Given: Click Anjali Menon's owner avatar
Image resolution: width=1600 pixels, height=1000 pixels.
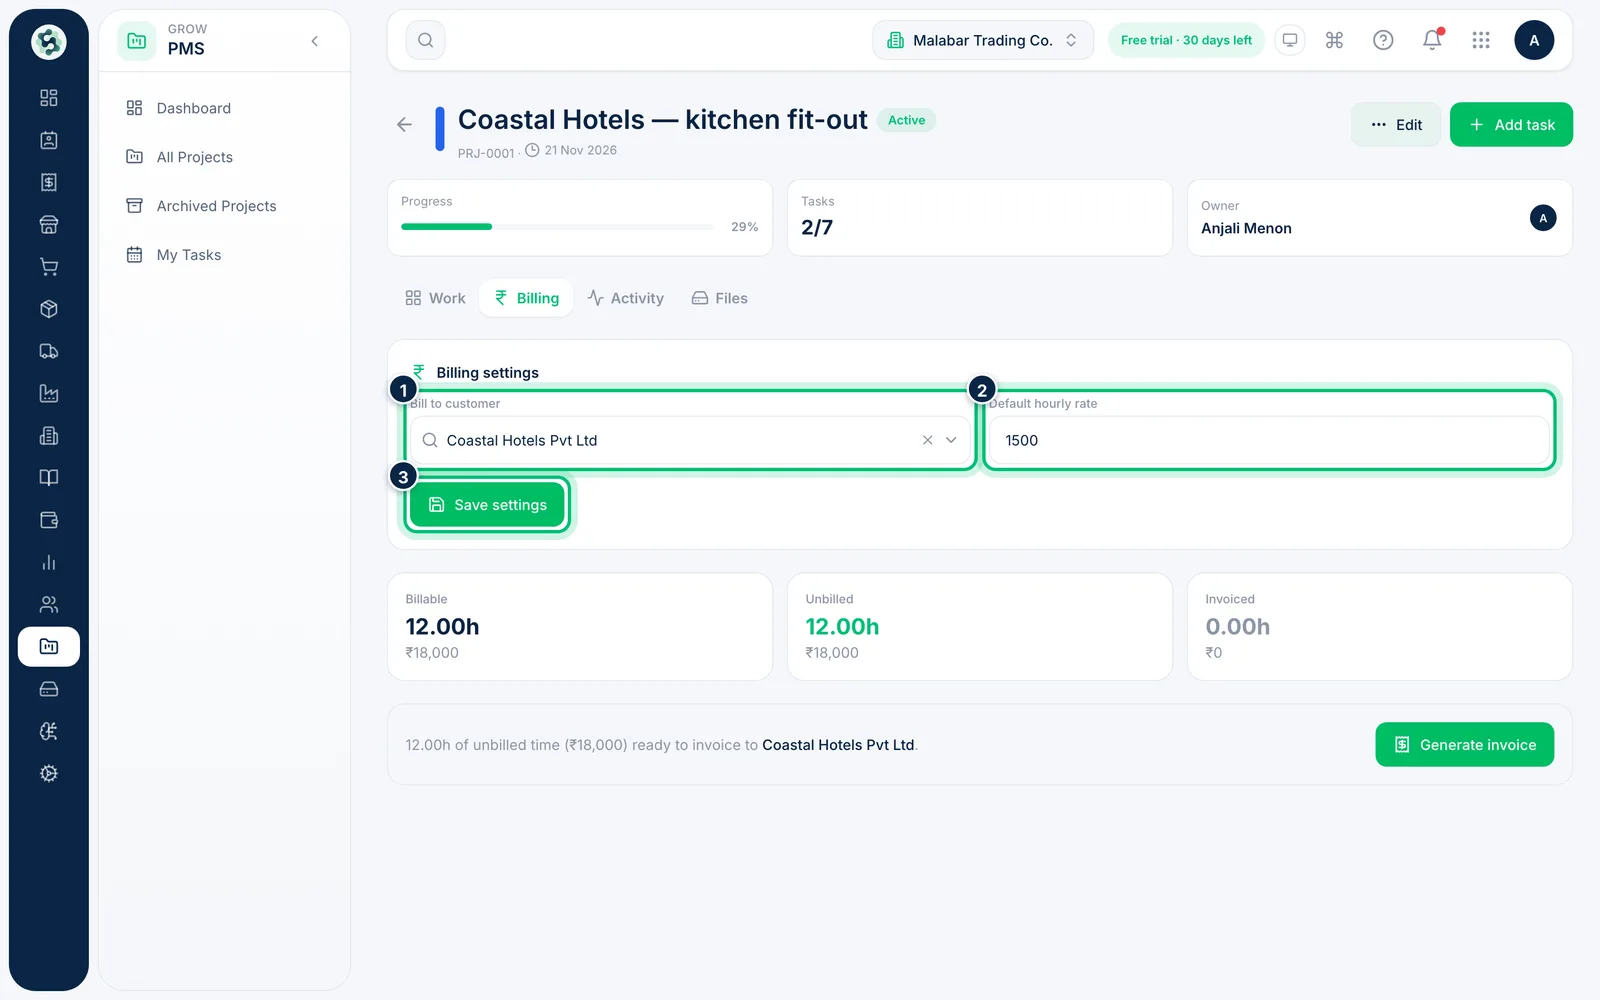Looking at the screenshot, I should 1543,218.
